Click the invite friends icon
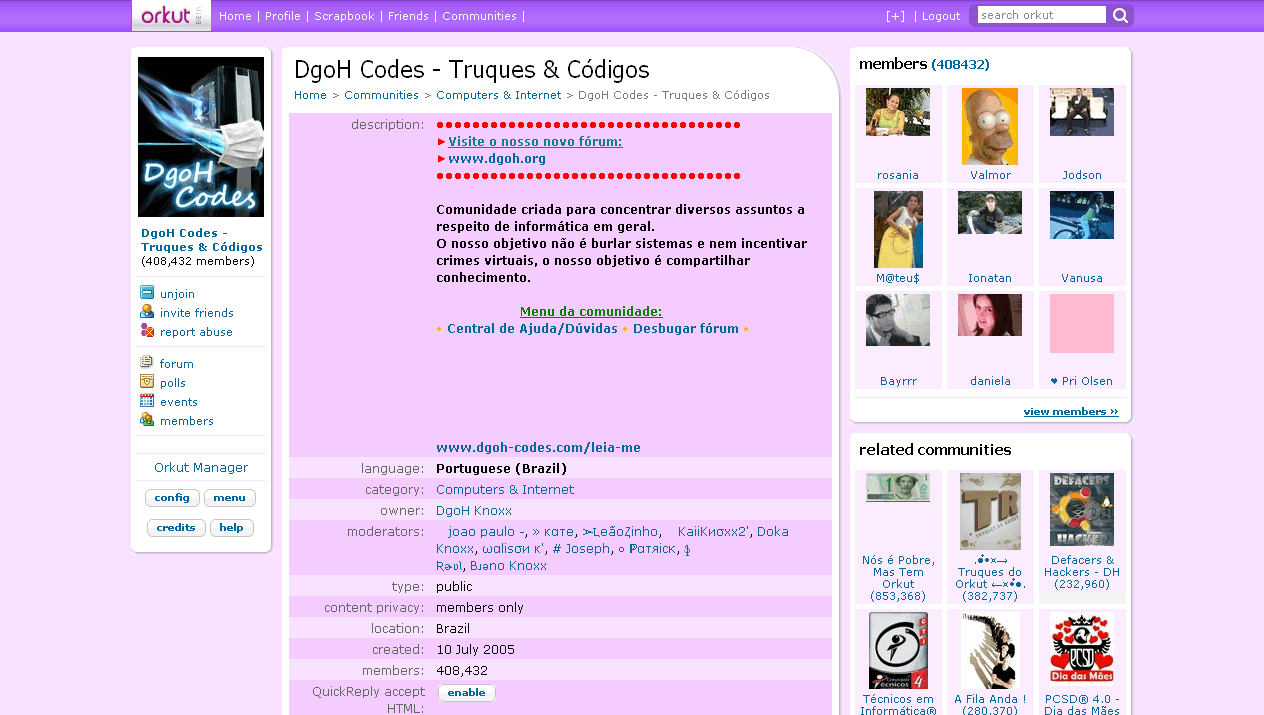This screenshot has width=1264, height=715. click(x=147, y=312)
